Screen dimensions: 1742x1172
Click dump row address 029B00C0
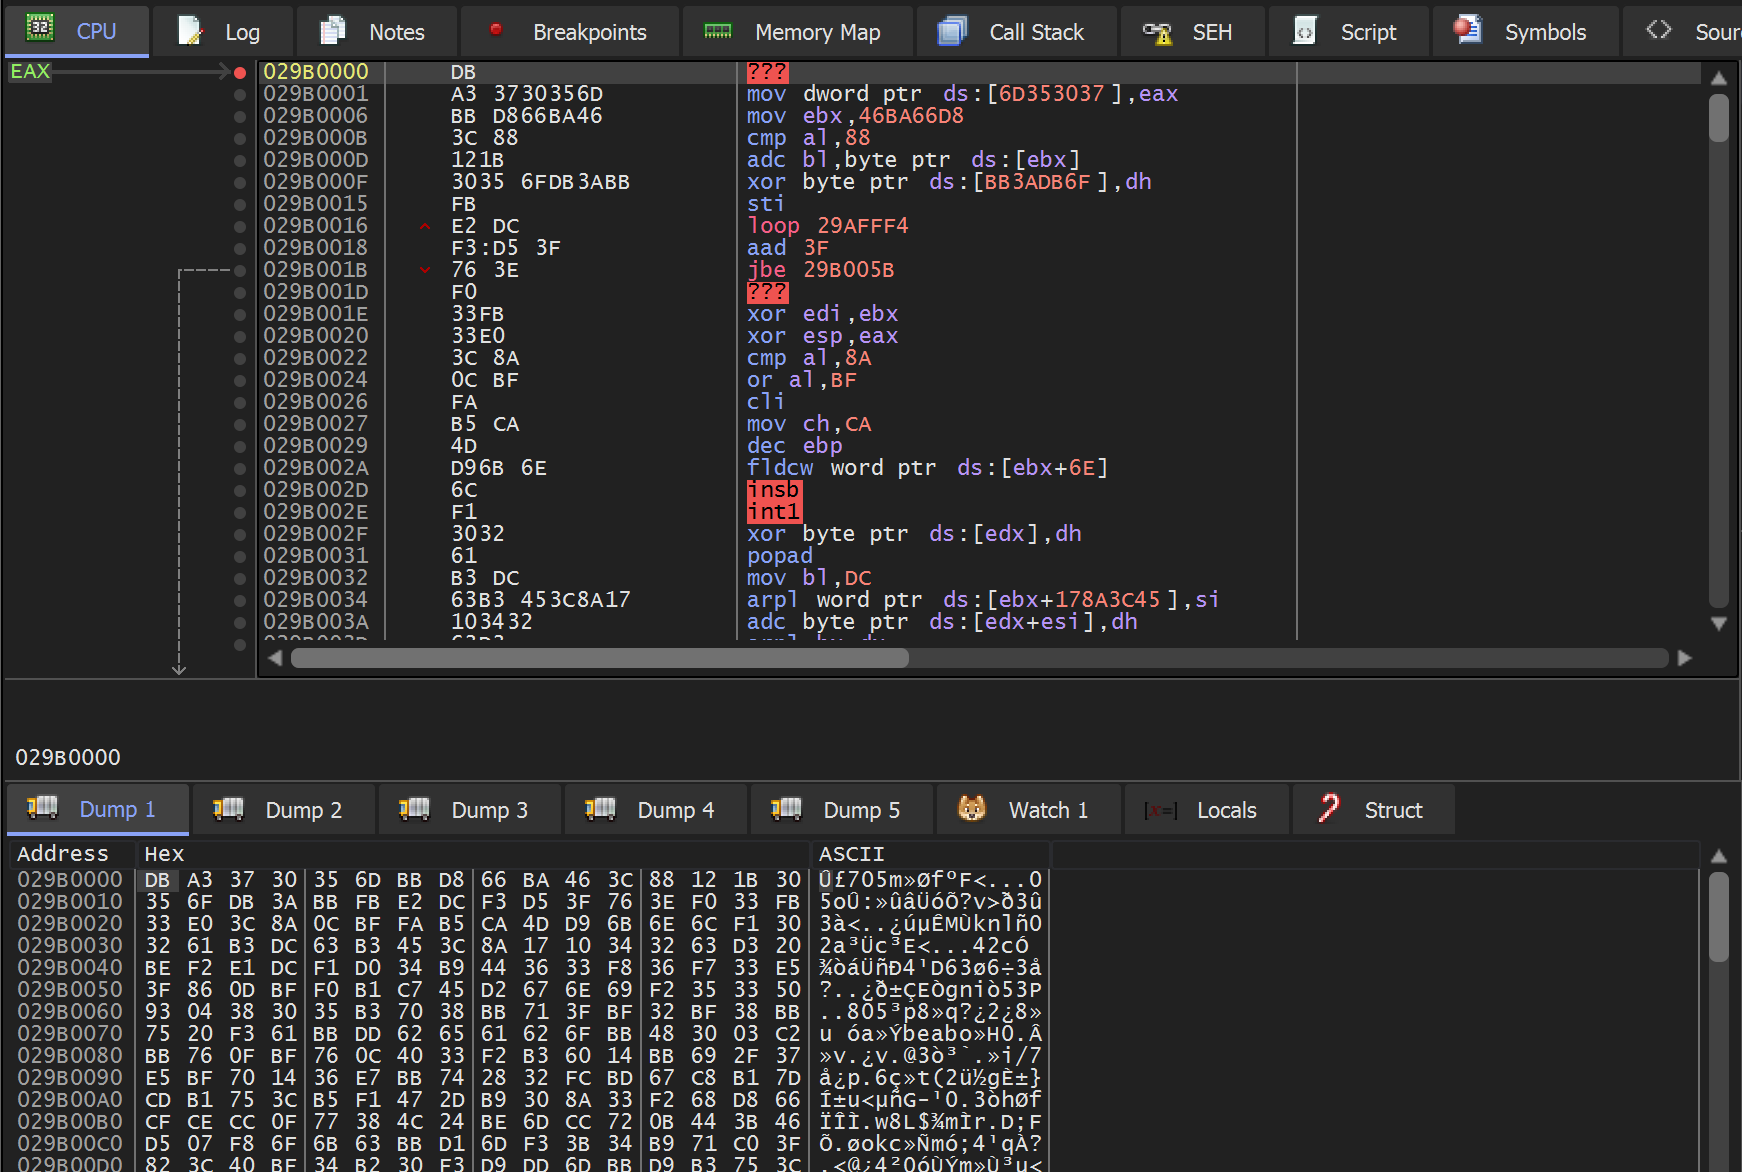(70, 1144)
